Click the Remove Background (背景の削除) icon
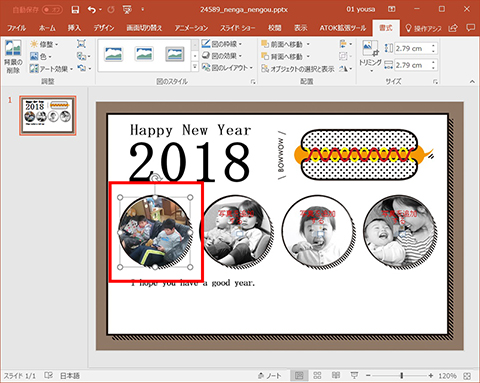 coord(13,57)
